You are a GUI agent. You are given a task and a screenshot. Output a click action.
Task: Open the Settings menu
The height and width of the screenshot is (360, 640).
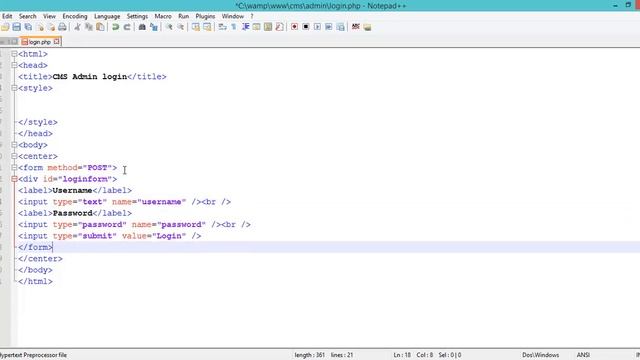pos(137,16)
